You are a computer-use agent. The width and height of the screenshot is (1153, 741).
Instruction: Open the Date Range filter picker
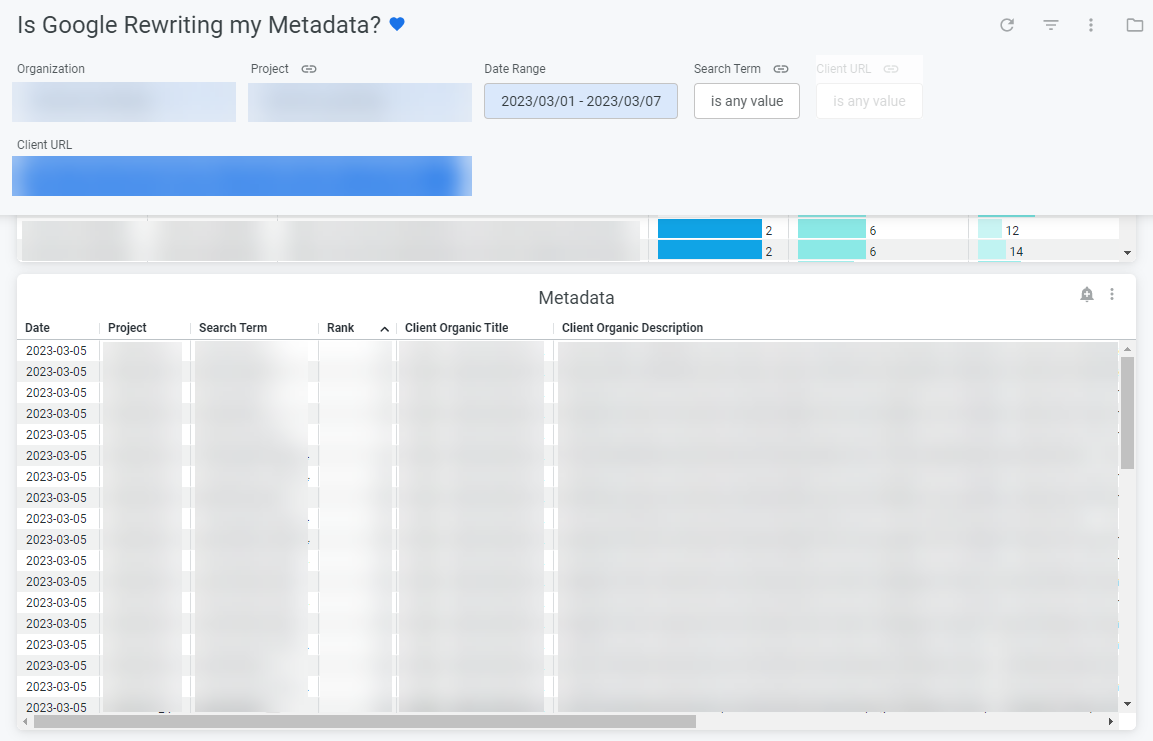[x=580, y=101]
